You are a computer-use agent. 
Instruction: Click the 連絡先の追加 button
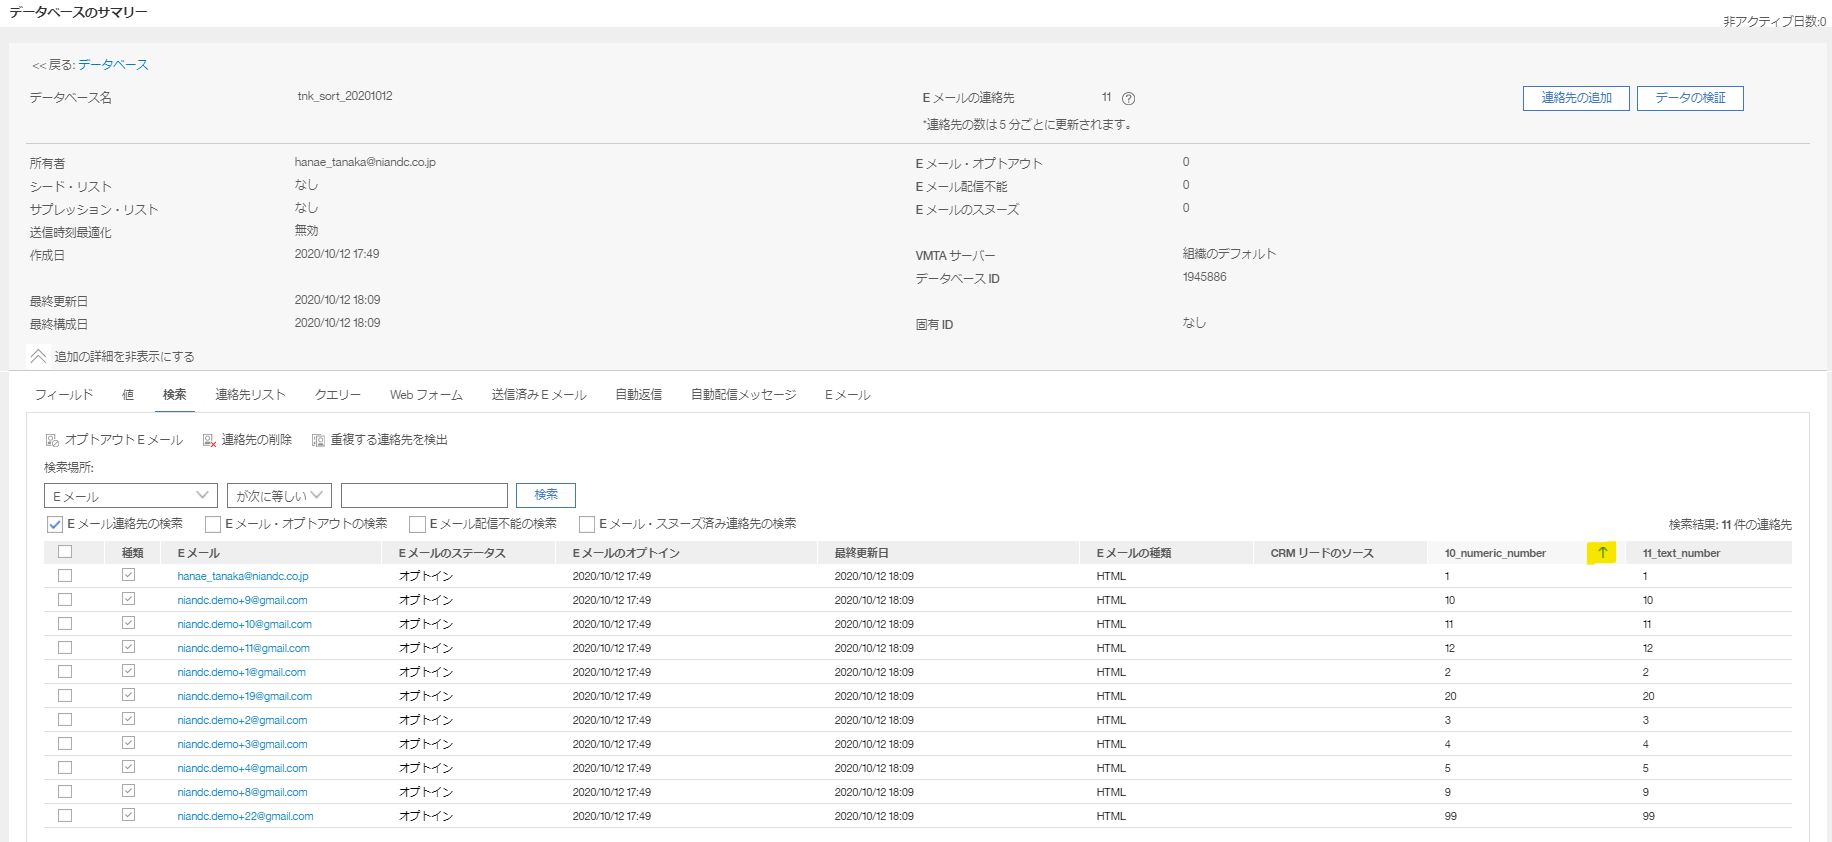(1576, 98)
